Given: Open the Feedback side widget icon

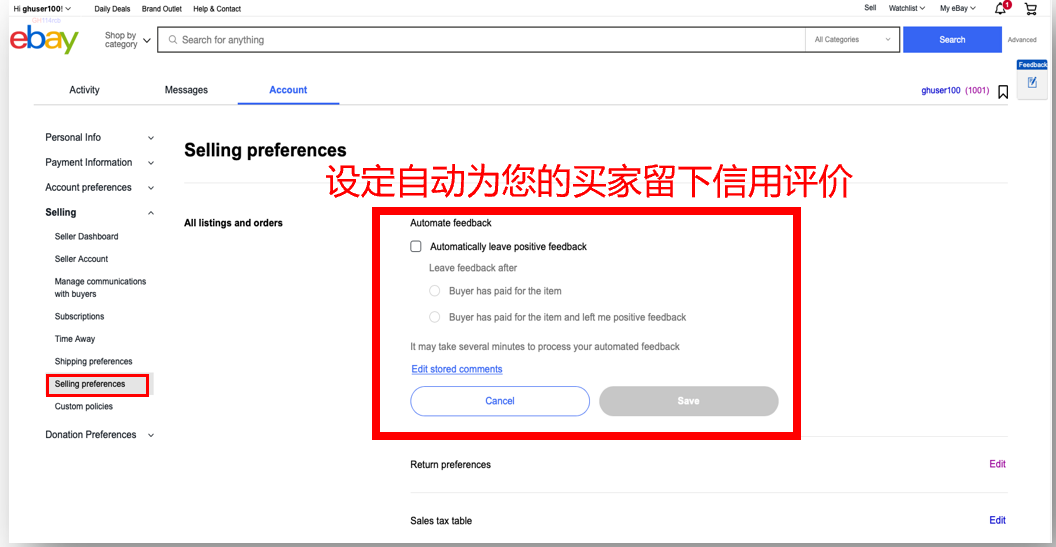Looking at the screenshot, I should [1032, 82].
